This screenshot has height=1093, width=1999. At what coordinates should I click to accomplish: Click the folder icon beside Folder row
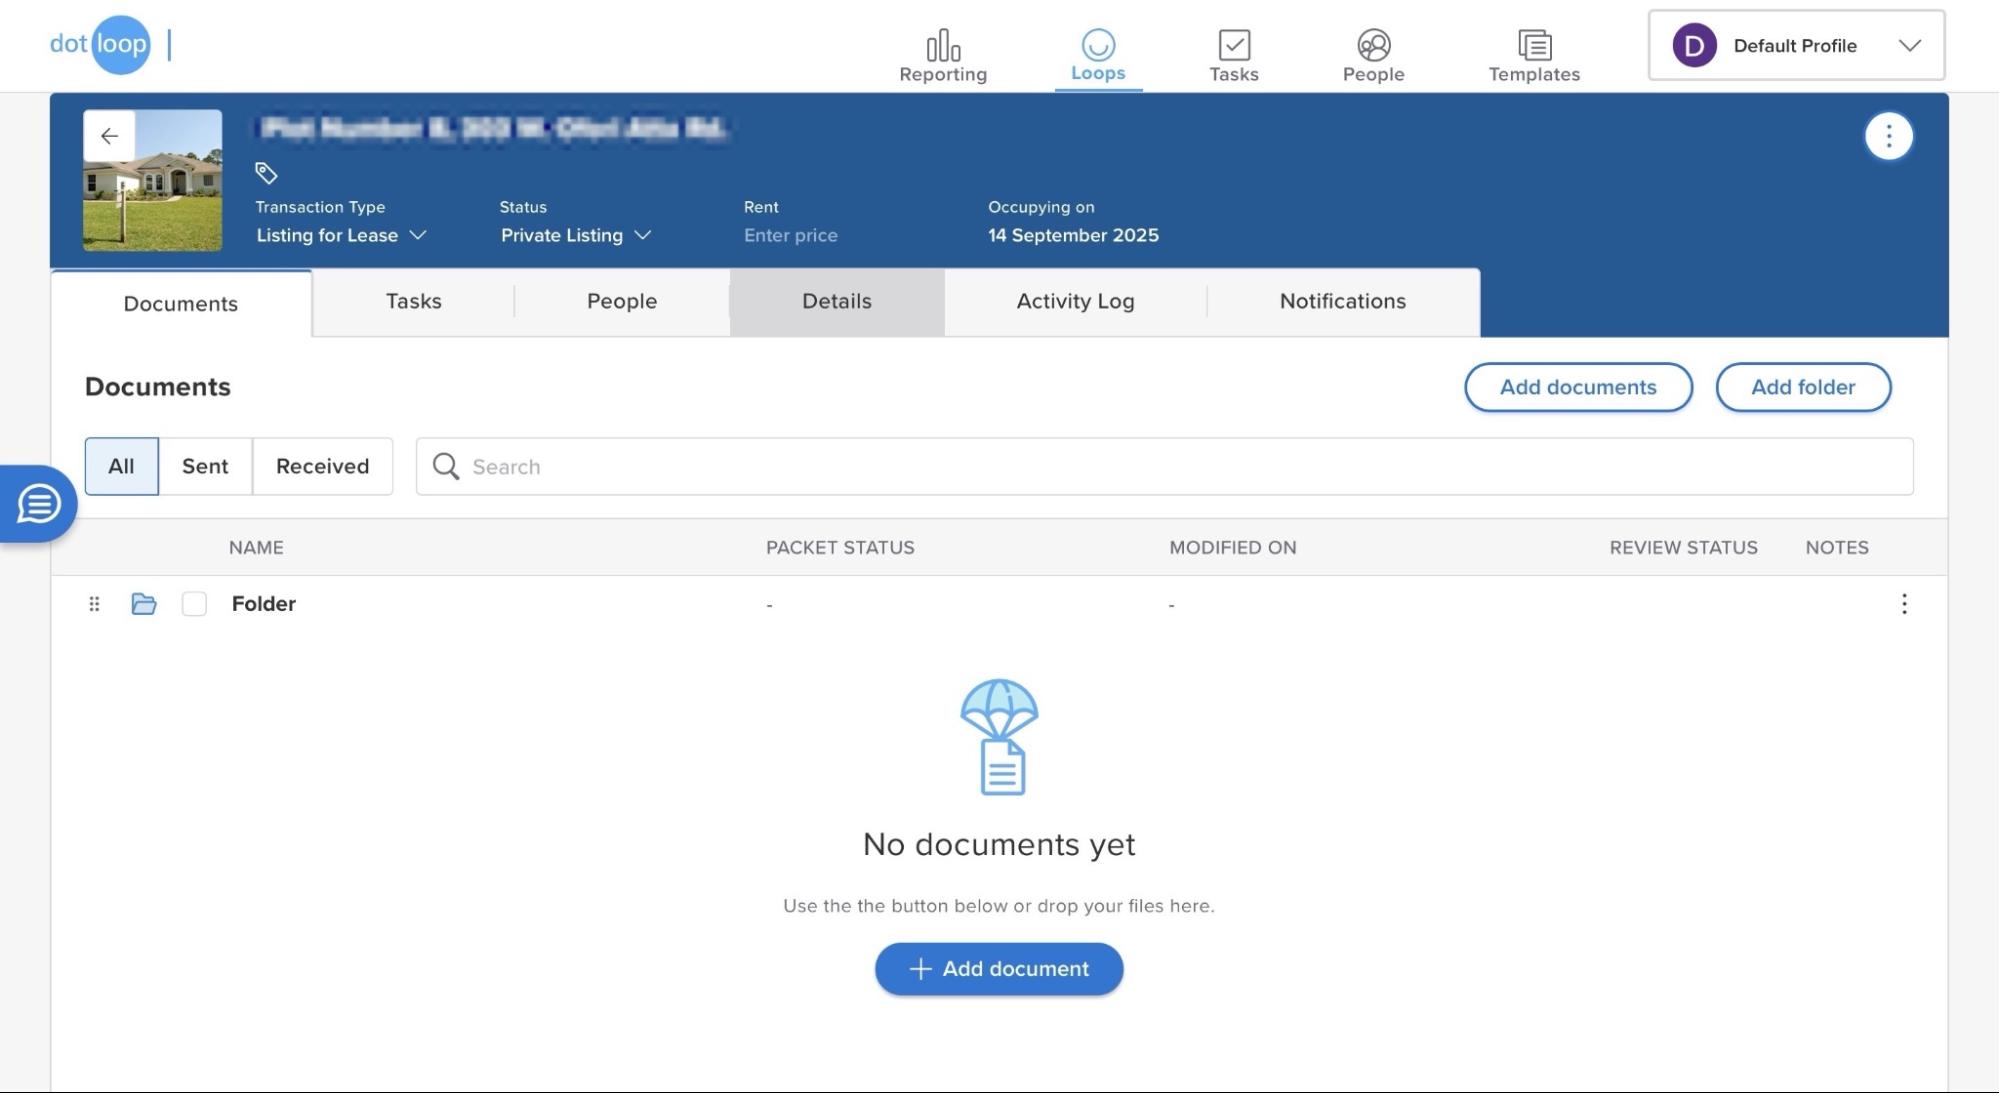point(144,603)
